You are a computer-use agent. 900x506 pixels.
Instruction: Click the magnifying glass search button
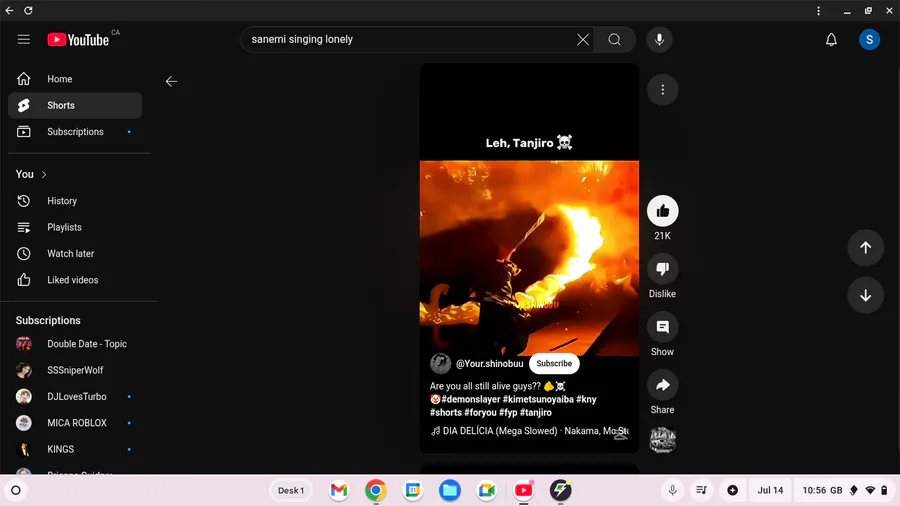614,40
